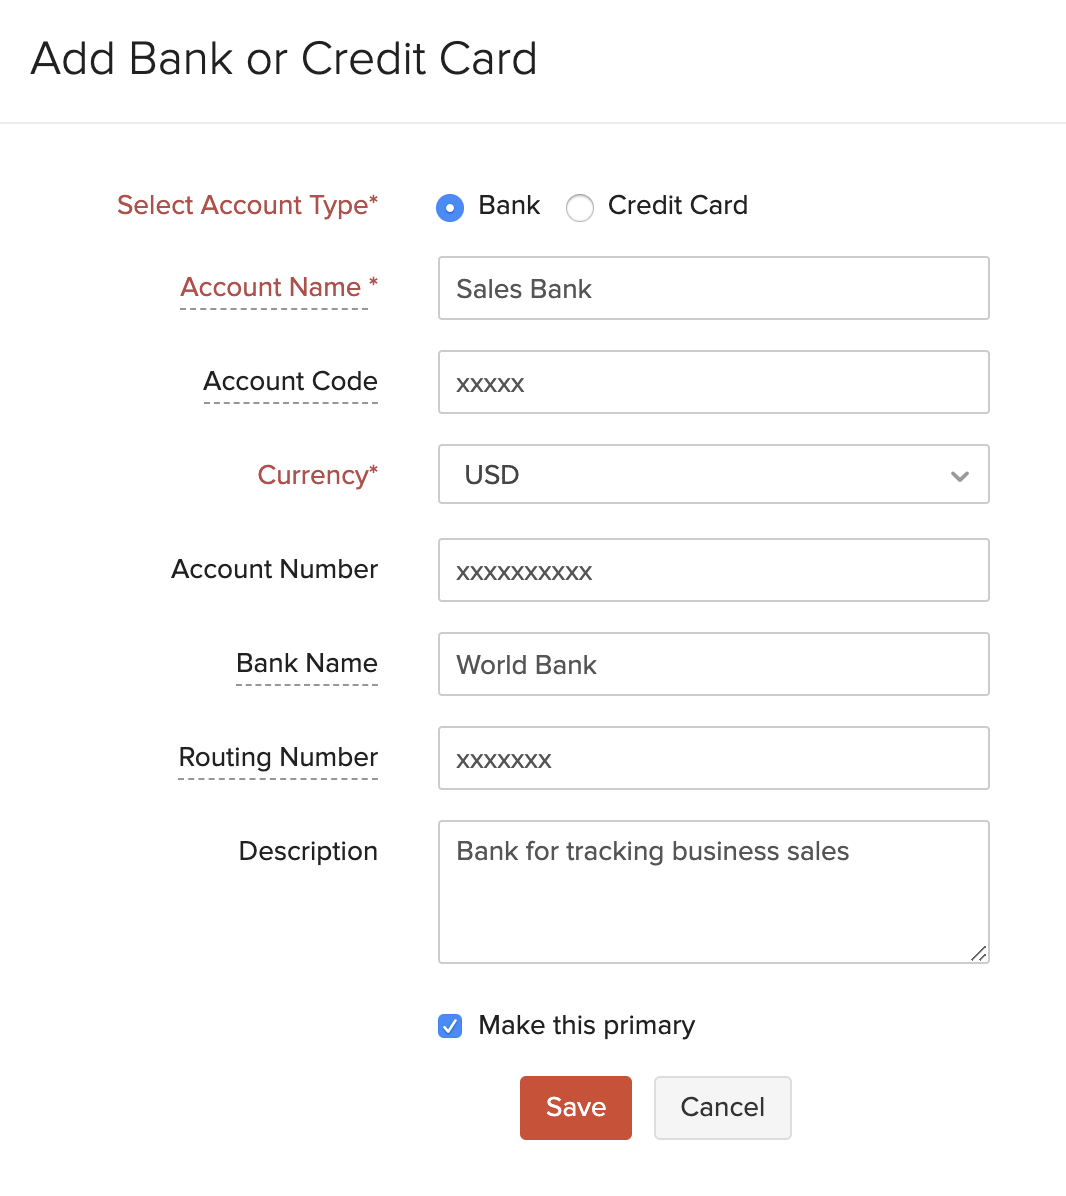Save the new bank account
This screenshot has height=1196, width=1066.
pos(575,1107)
